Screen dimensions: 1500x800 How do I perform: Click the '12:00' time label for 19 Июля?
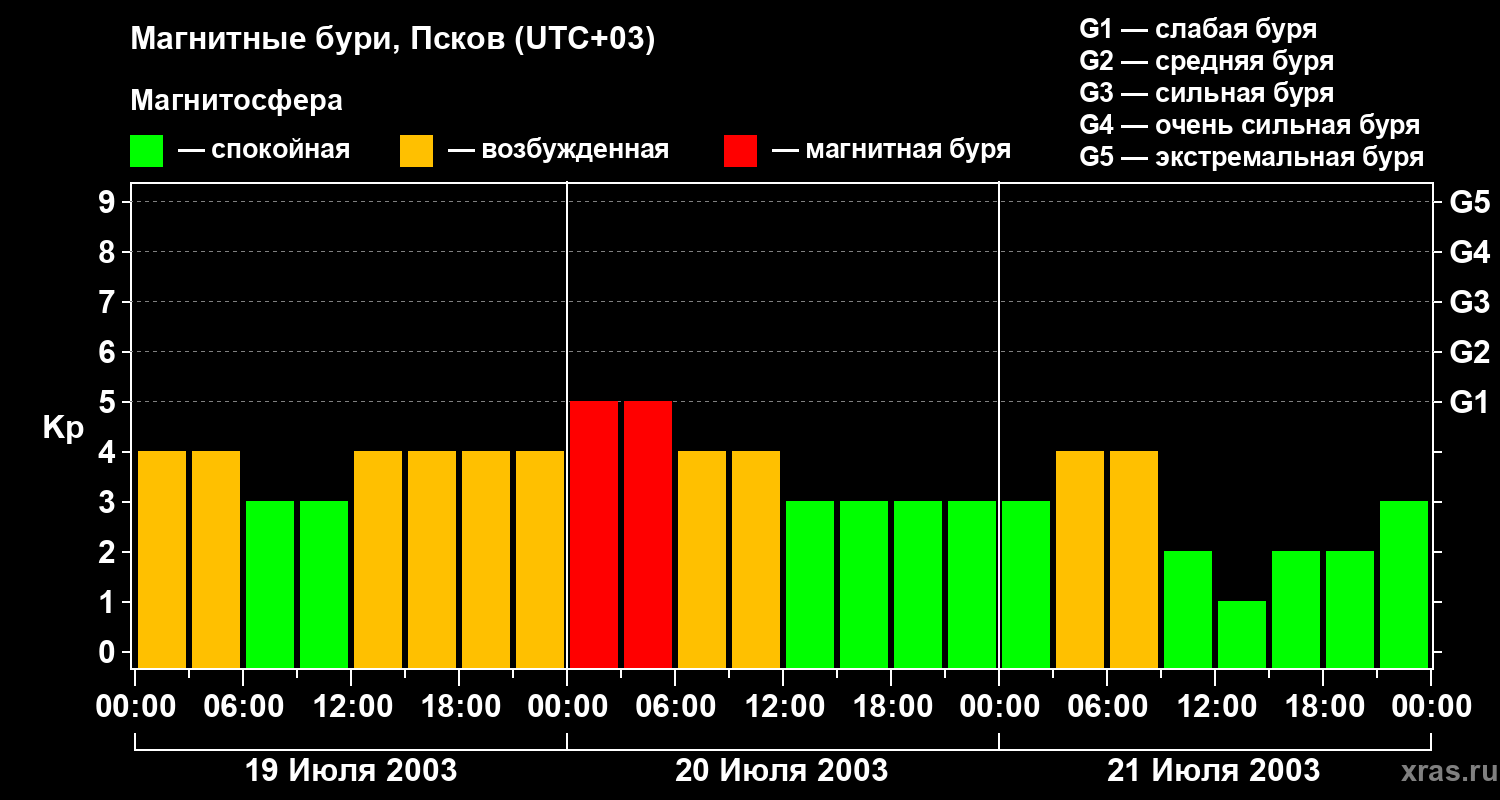(x=351, y=707)
